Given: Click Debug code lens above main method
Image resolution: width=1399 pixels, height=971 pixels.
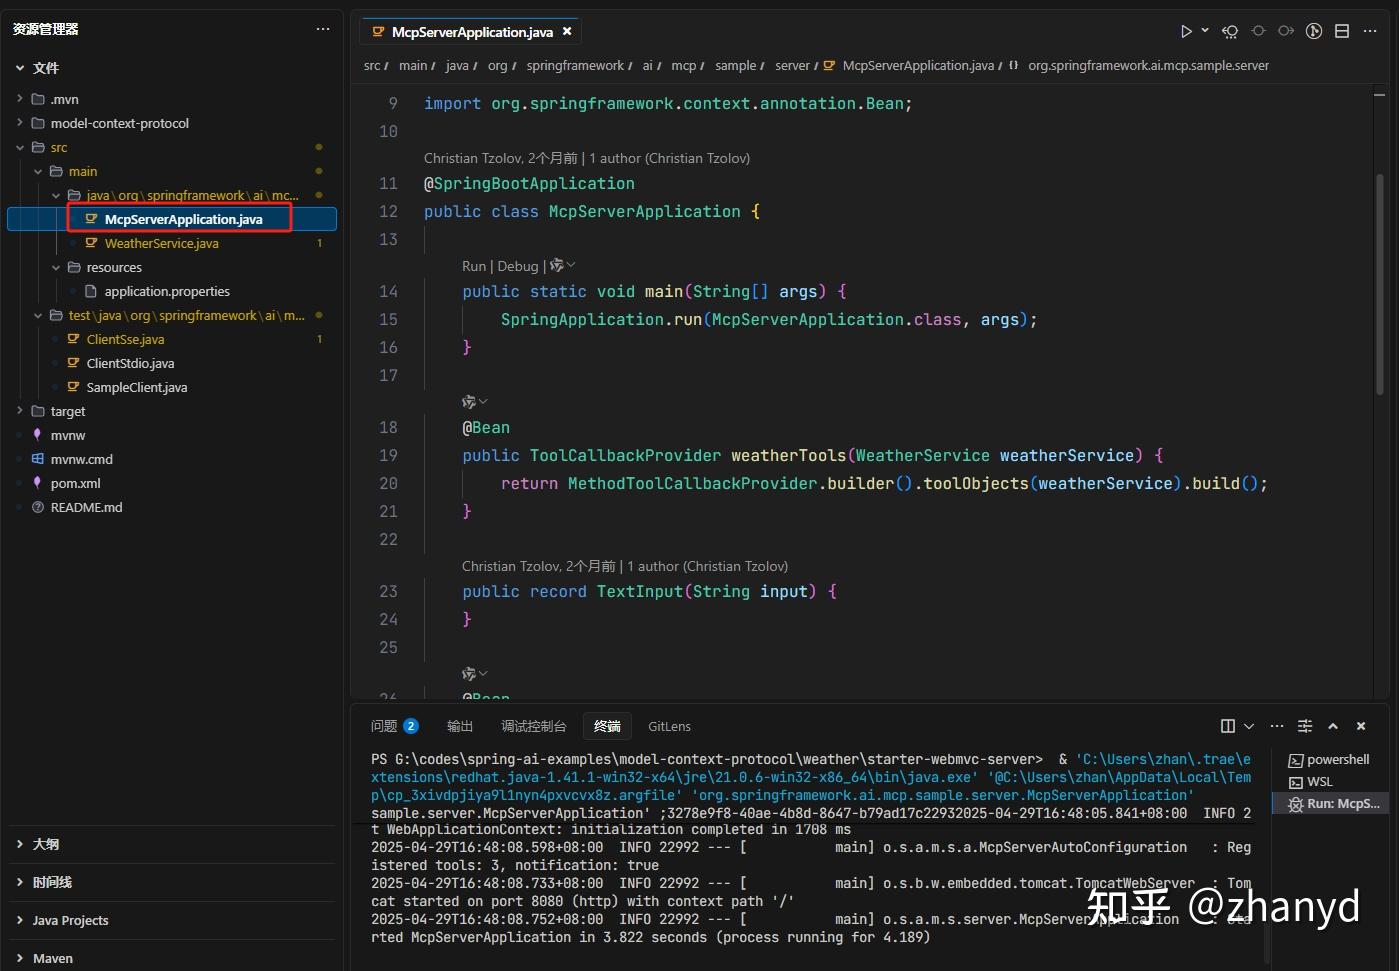Looking at the screenshot, I should coord(517,266).
